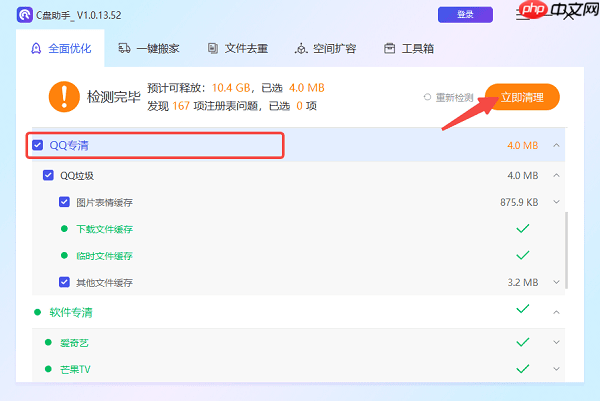Switch to the 全面优化 tab
This screenshot has height=401, width=600.
pyautogui.click(x=60, y=48)
